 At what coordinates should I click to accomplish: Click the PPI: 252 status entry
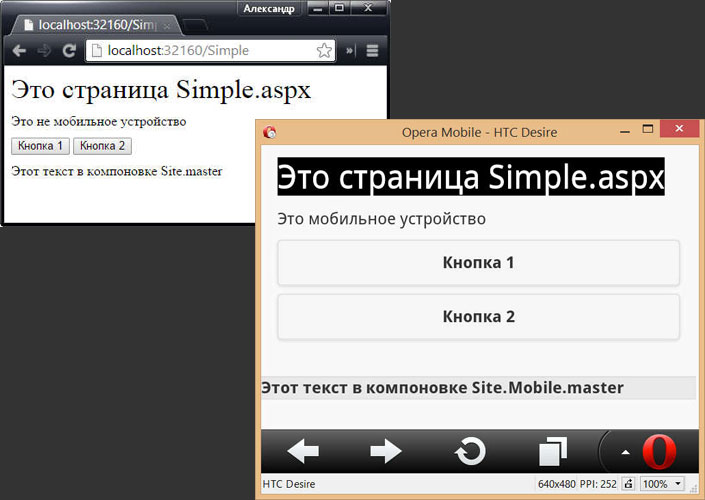click(x=598, y=484)
